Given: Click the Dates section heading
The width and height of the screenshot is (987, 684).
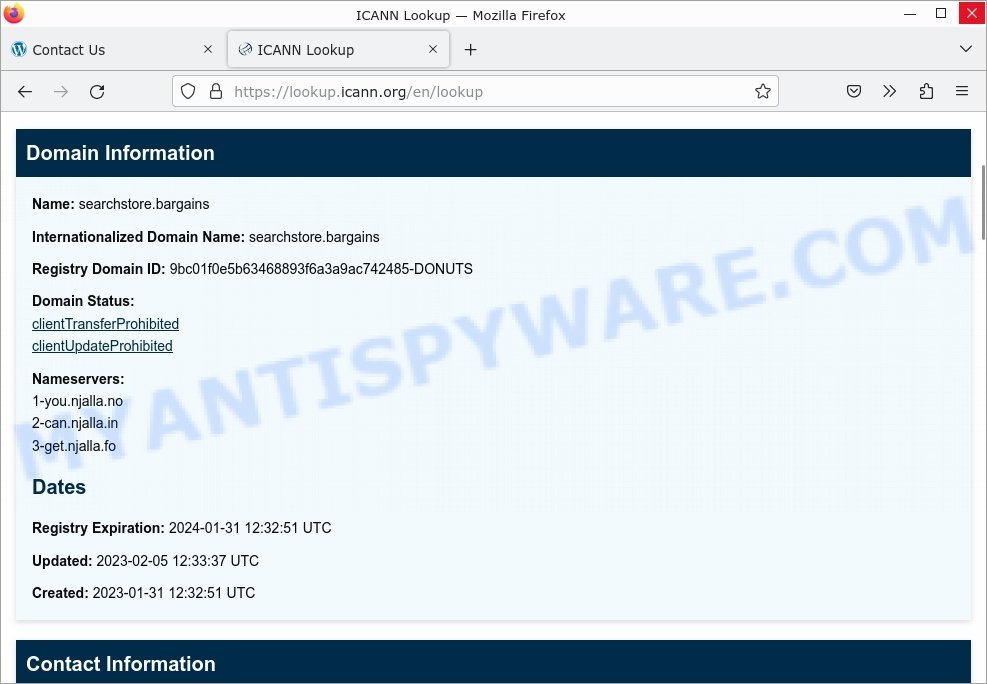Looking at the screenshot, I should click(59, 487).
